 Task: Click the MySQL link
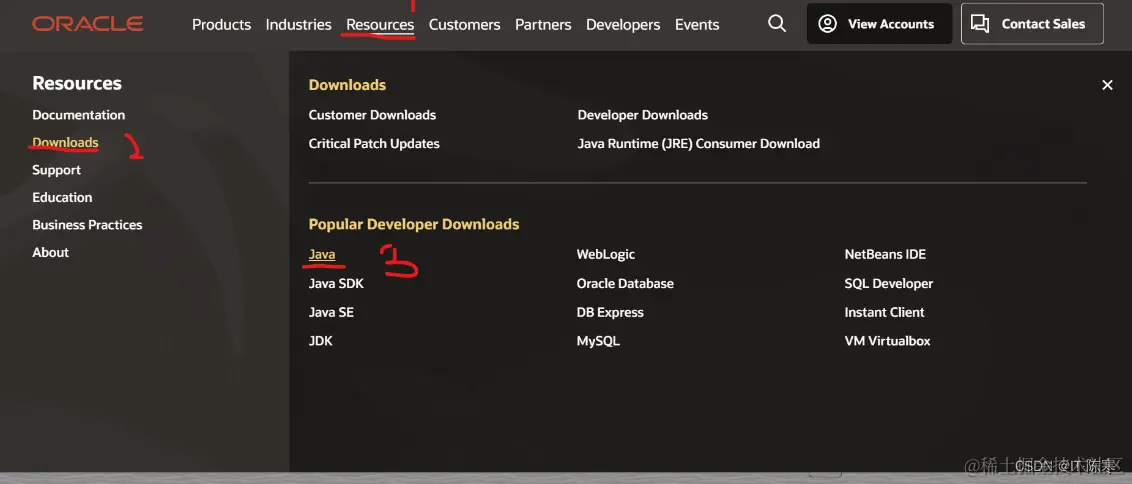point(598,341)
